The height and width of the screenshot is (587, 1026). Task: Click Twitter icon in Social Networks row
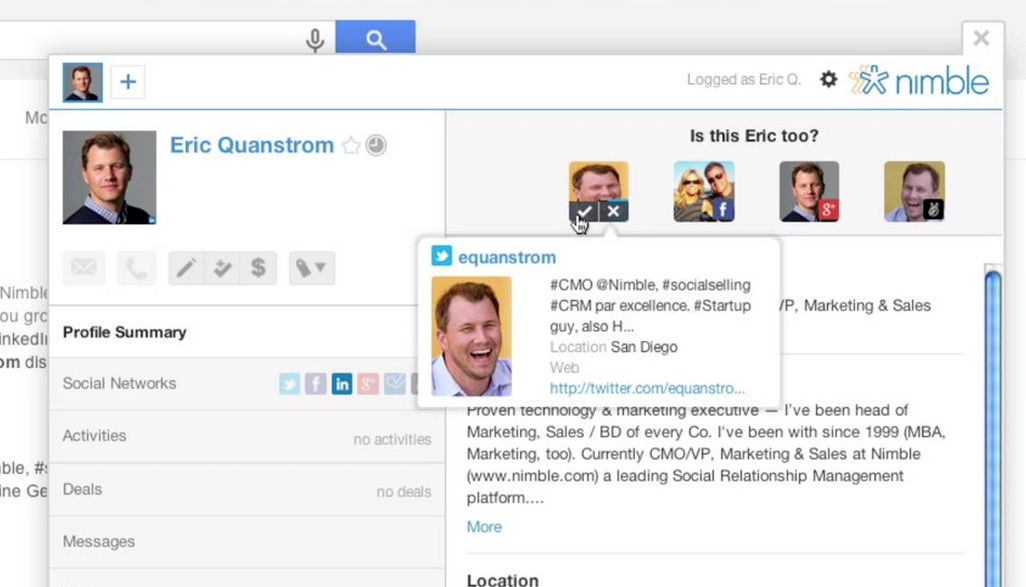[289, 383]
